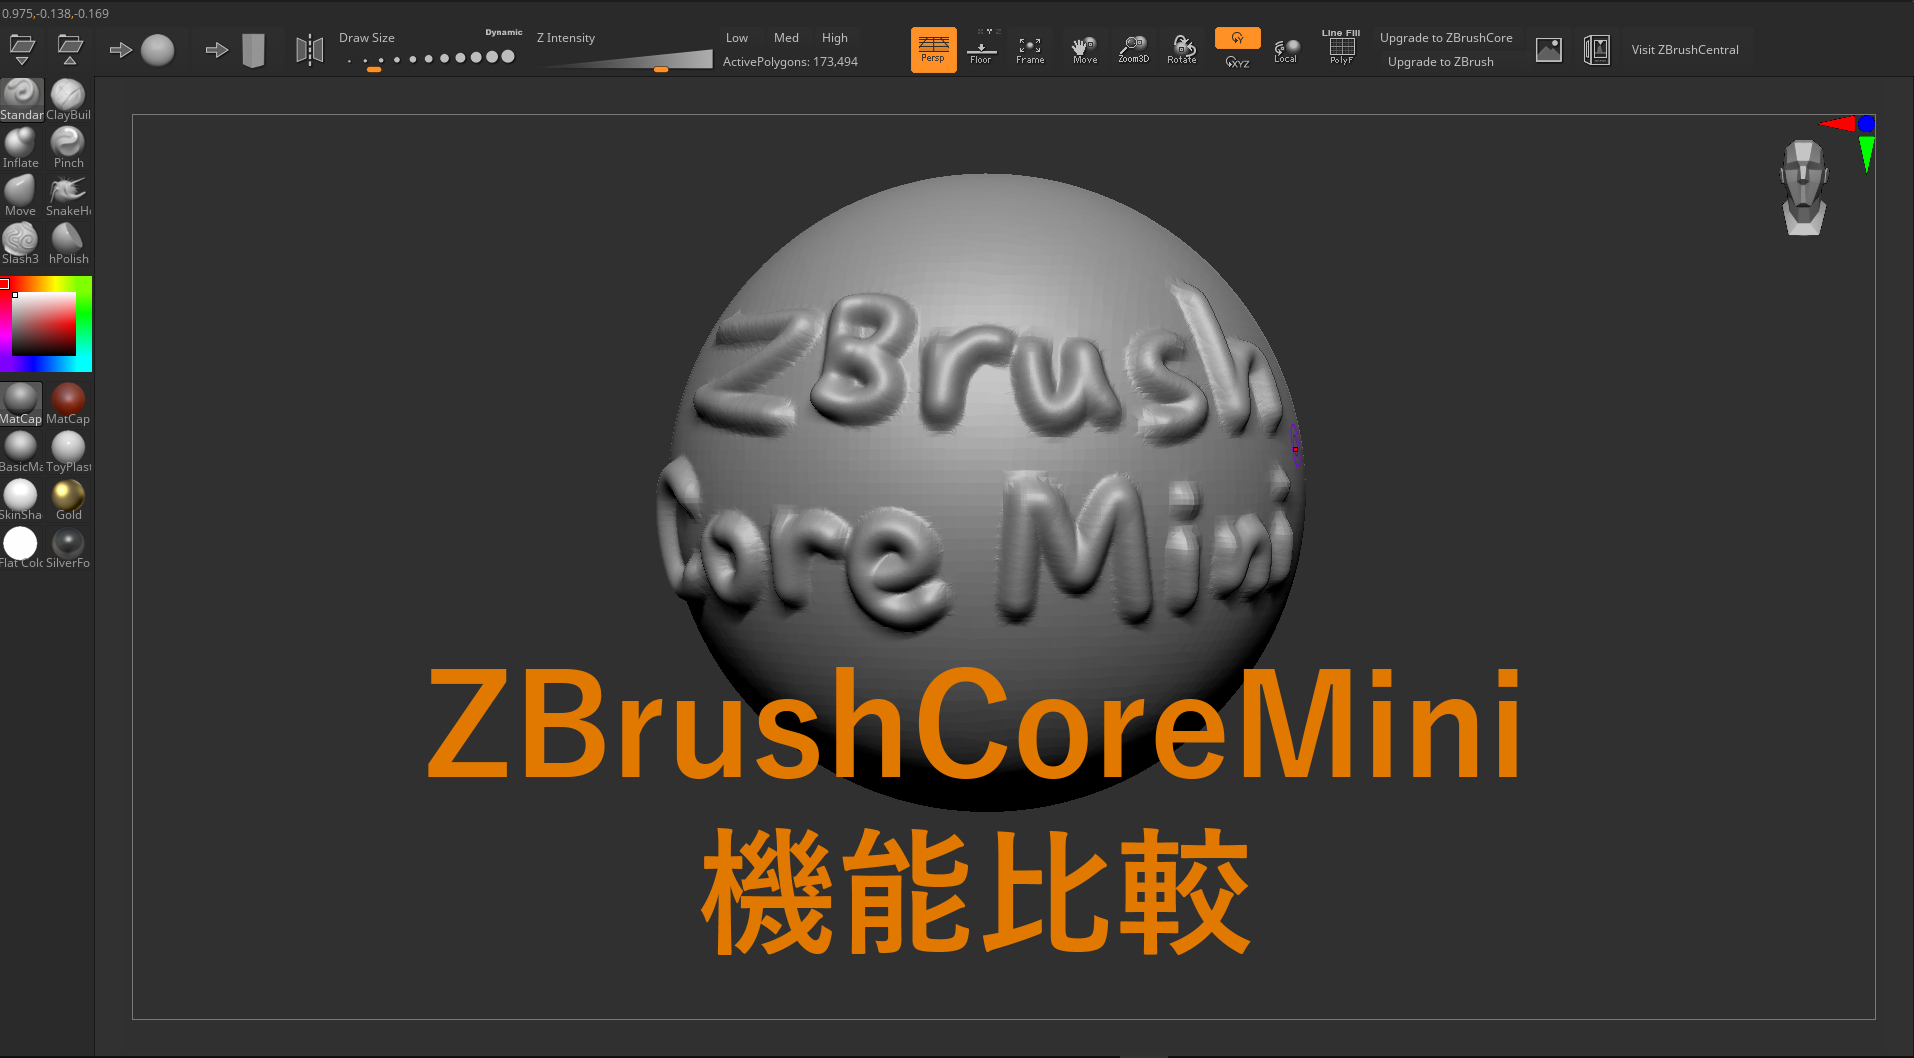Export an image with the picture icon

coord(1549,49)
